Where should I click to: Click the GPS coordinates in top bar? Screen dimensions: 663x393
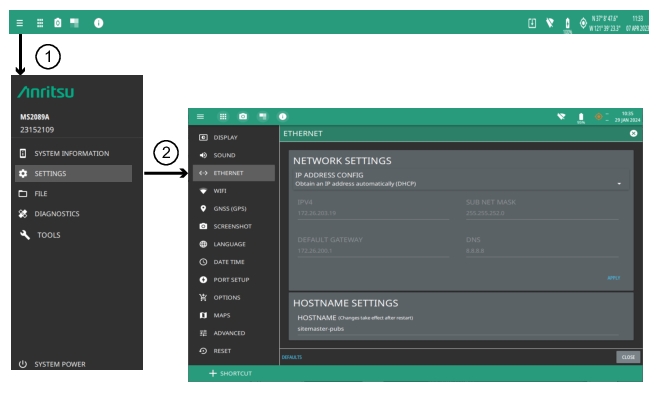coord(605,23)
